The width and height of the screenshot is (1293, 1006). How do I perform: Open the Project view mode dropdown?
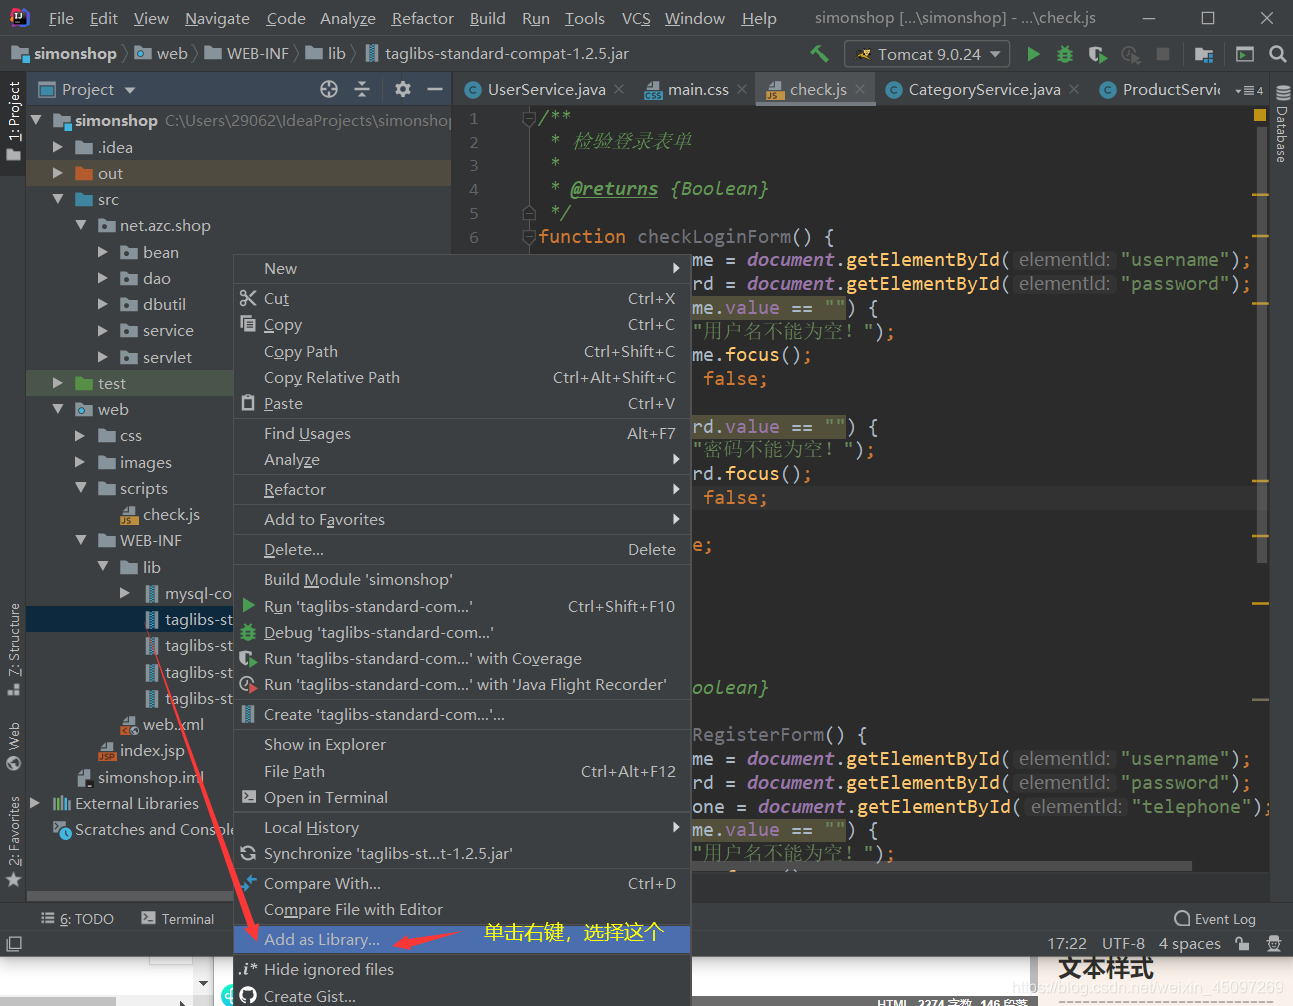[x=130, y=90]
